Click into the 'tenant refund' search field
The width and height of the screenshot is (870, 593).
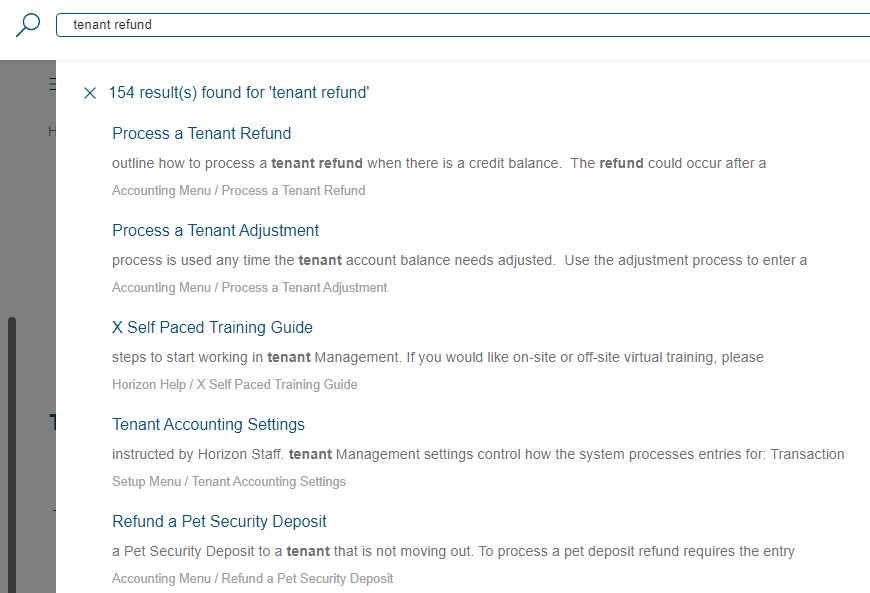460,25
